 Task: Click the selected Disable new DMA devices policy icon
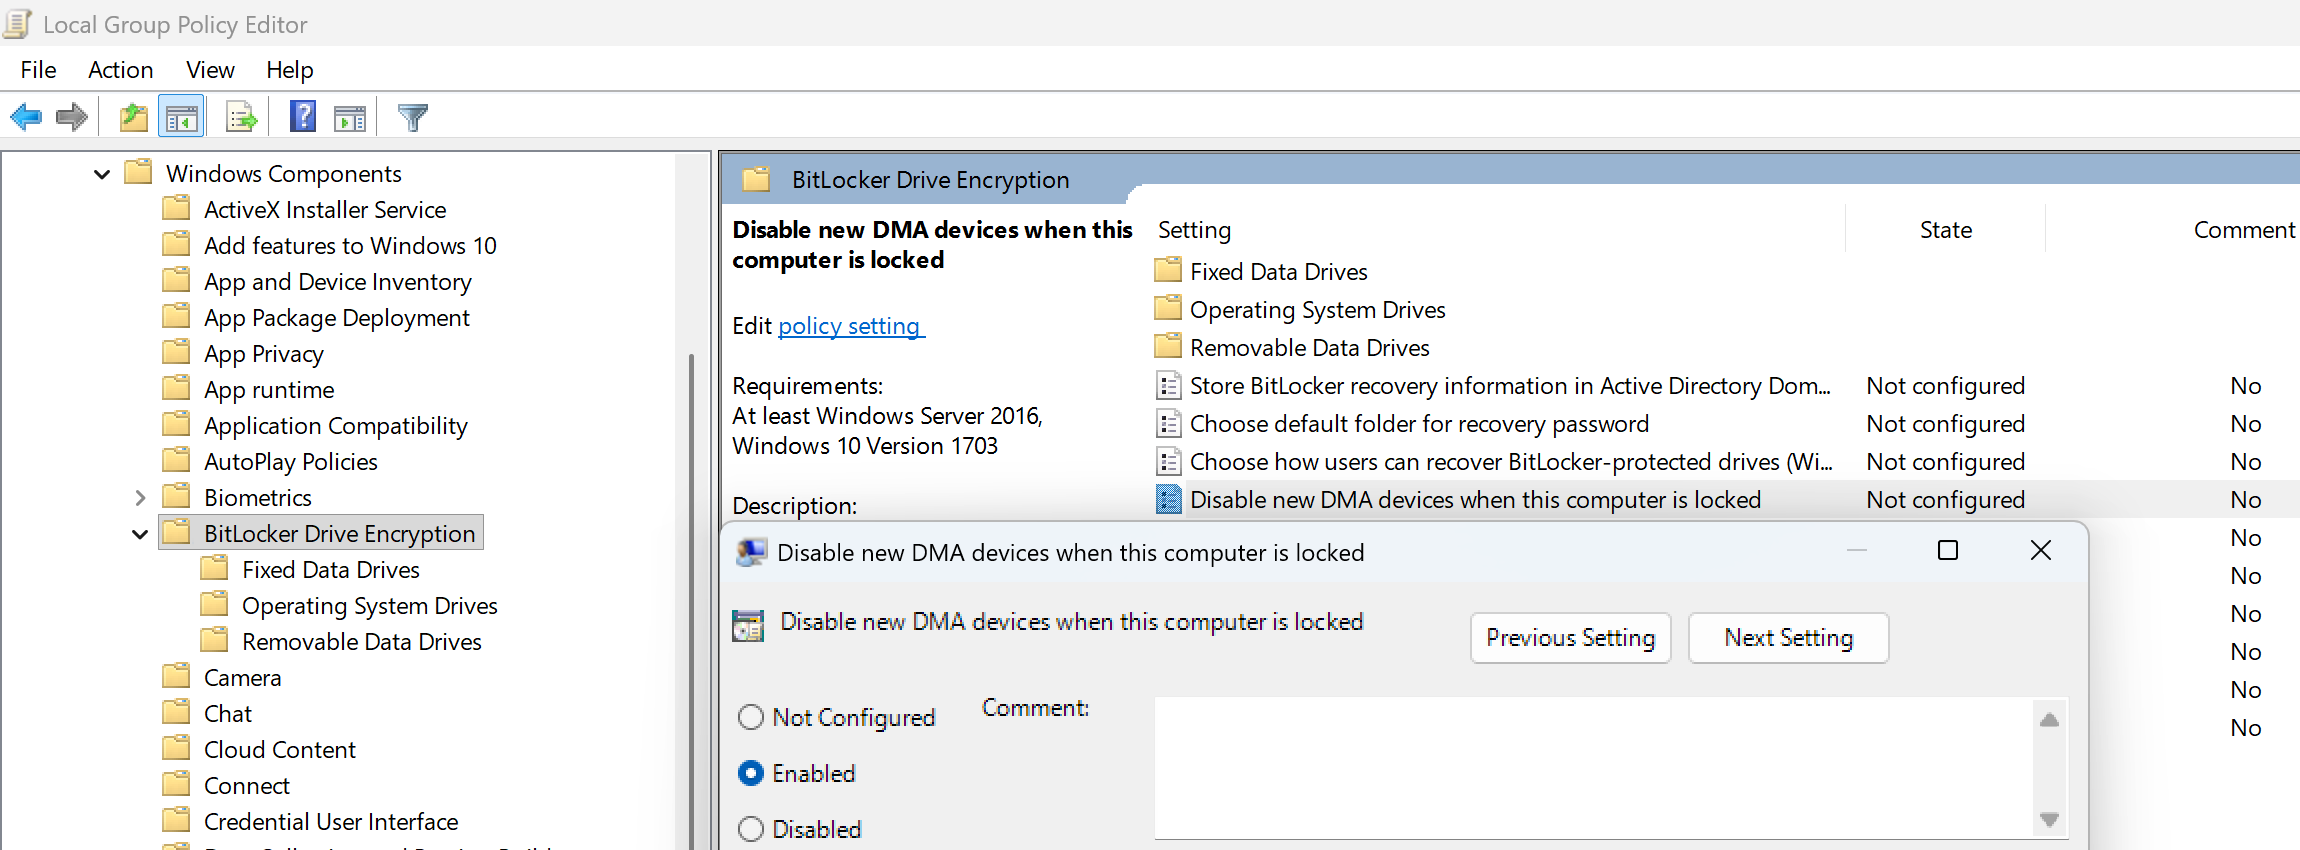(1168, 499)
